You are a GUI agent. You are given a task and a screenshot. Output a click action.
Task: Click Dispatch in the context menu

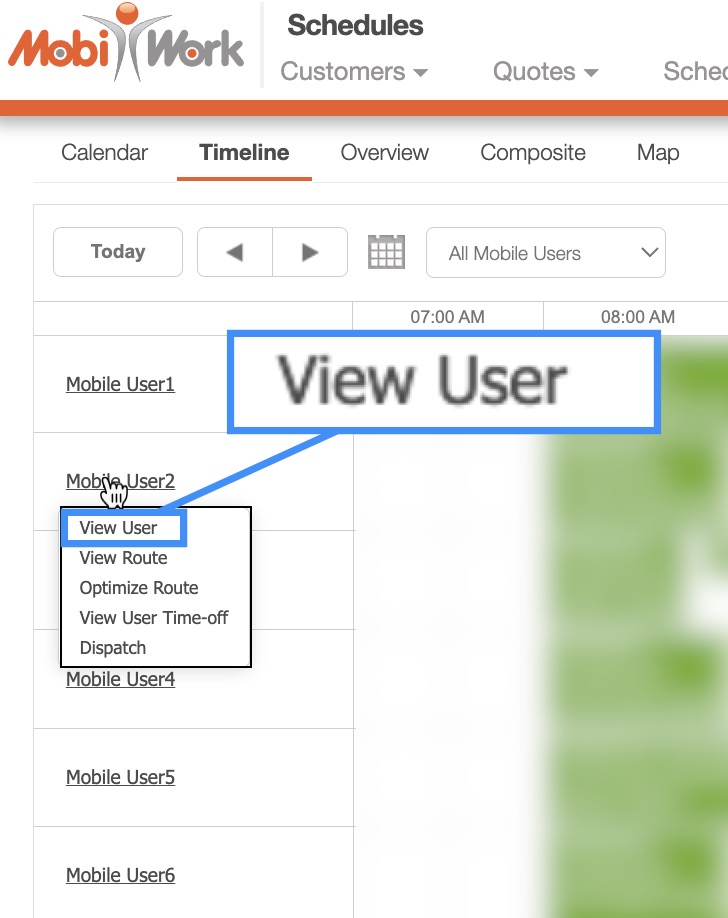pos(113,648)
